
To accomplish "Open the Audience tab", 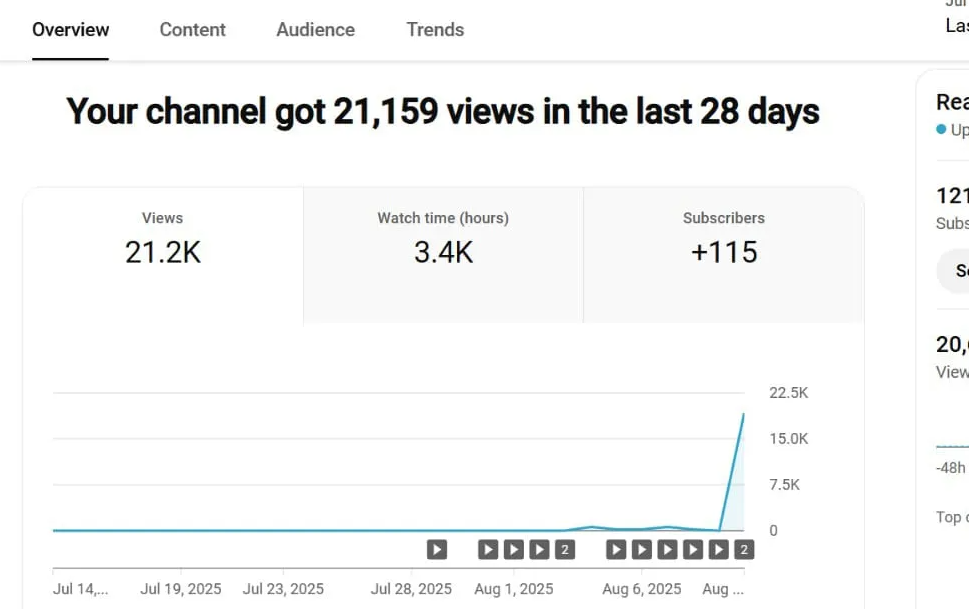I will [315, 30].
